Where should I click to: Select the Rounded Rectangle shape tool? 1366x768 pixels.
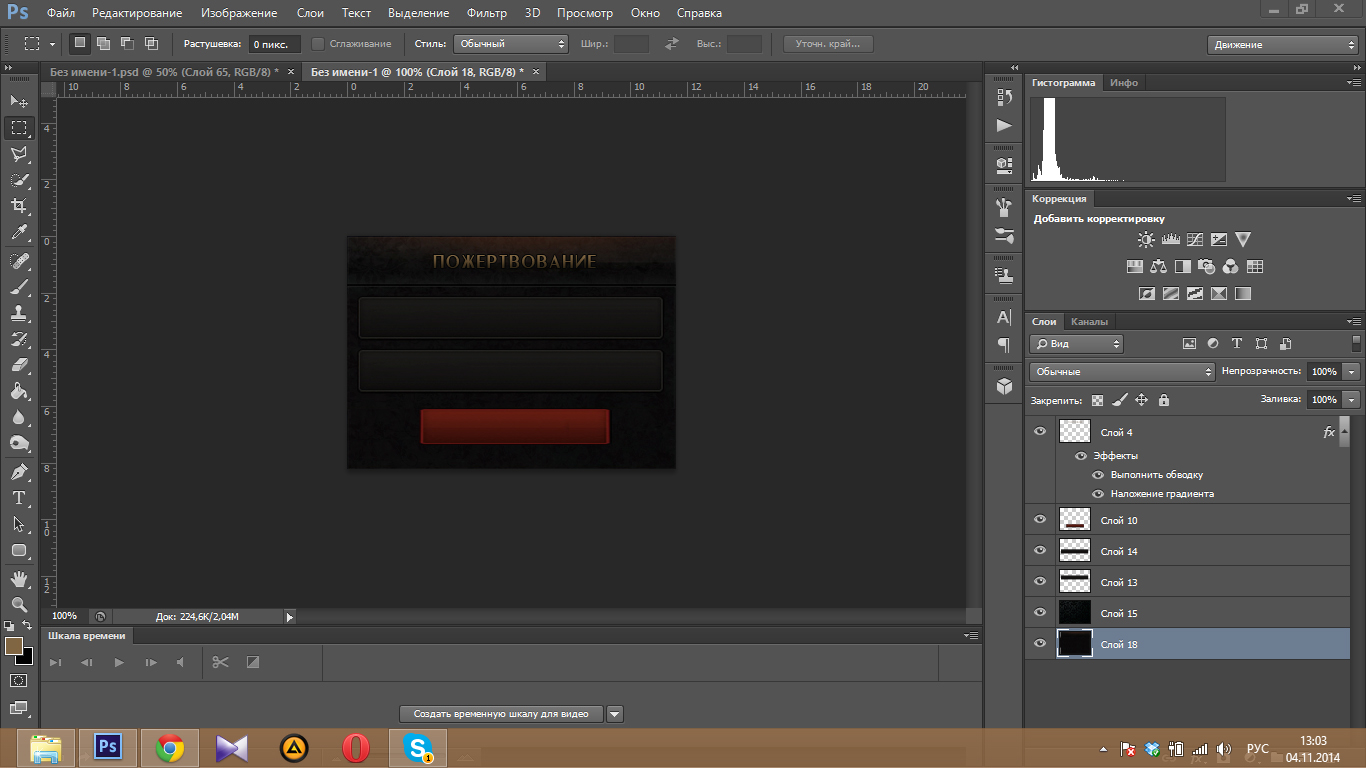pyautogui.click(x=19, y=550)
